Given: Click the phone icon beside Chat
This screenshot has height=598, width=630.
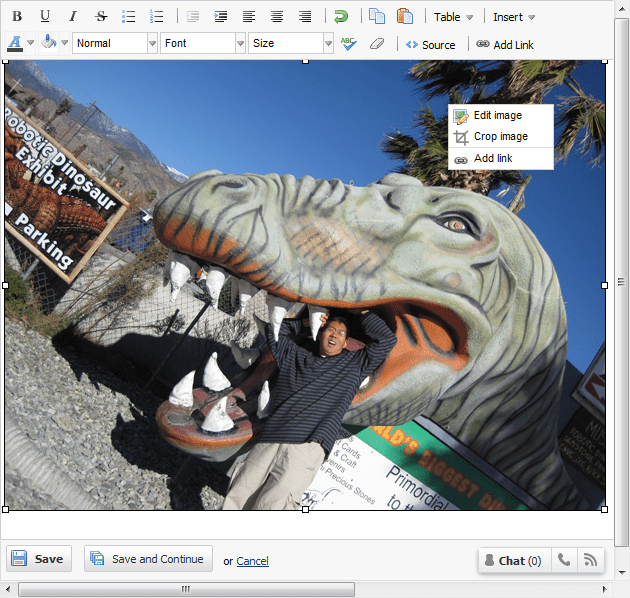Looking at the screenshot, I should tap(564, 560).
